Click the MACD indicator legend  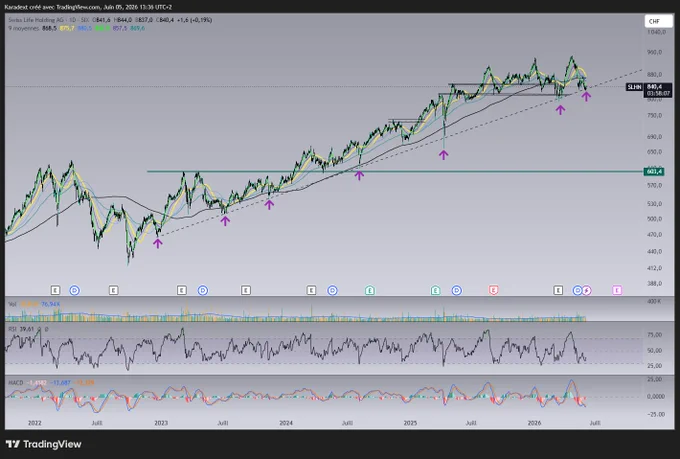(x=16, y=382)
